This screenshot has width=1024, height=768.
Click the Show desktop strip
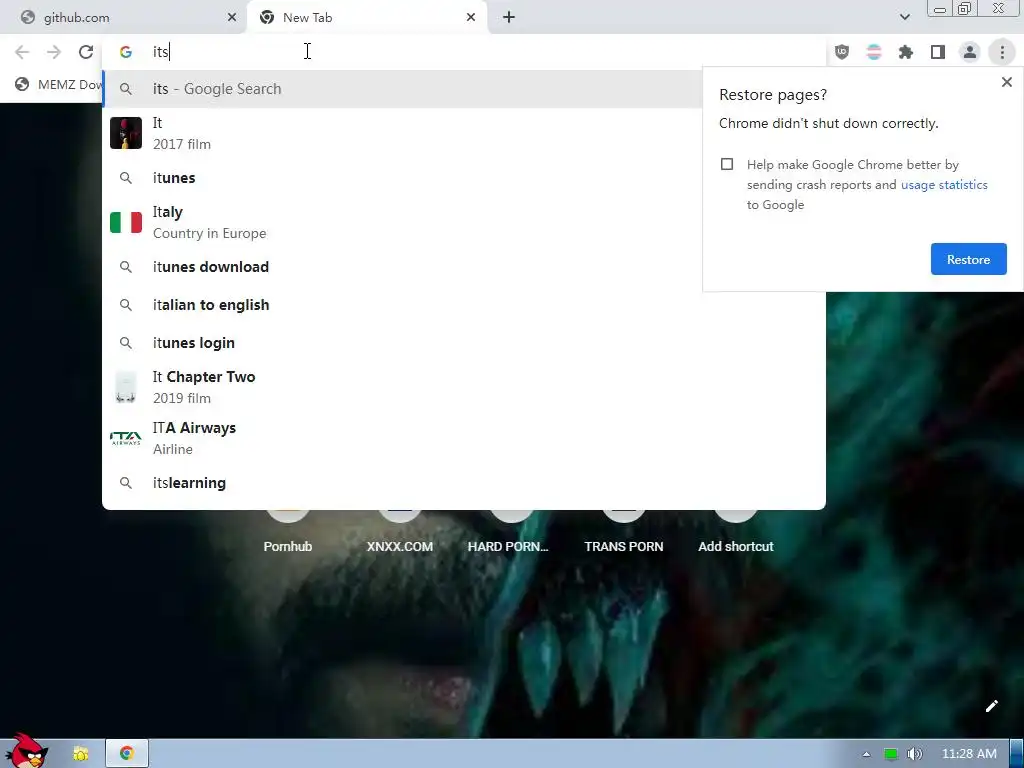pyautogui.click(x=1017, y=754)
